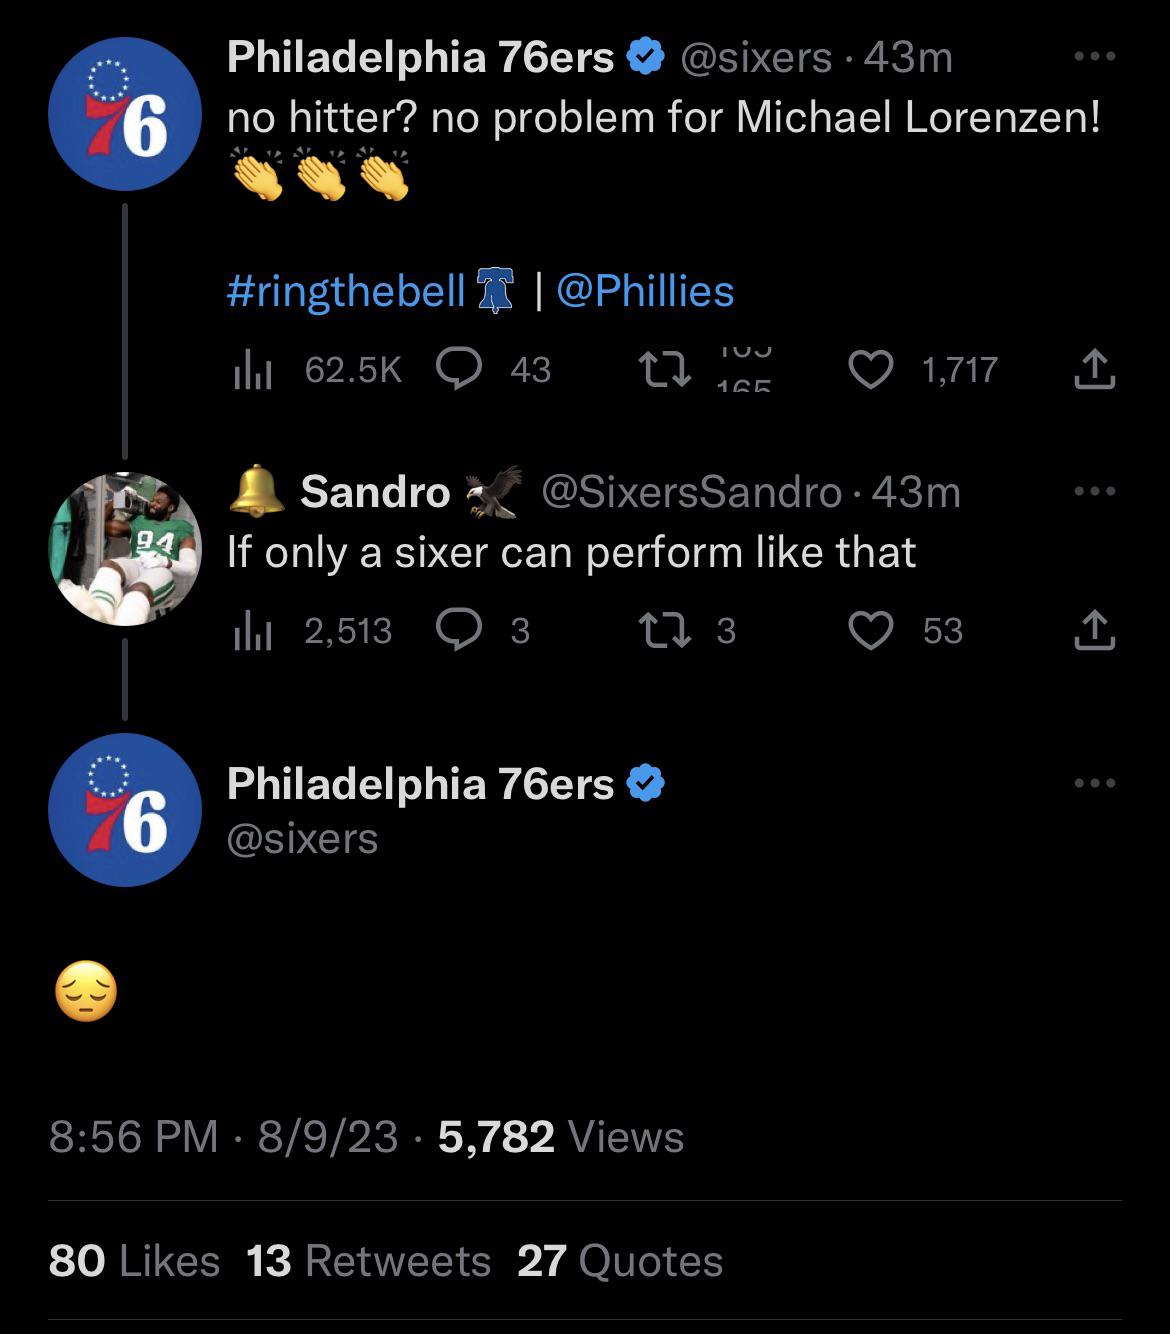
Task: View the 13 Retweets list
Action: (369, 1261)
